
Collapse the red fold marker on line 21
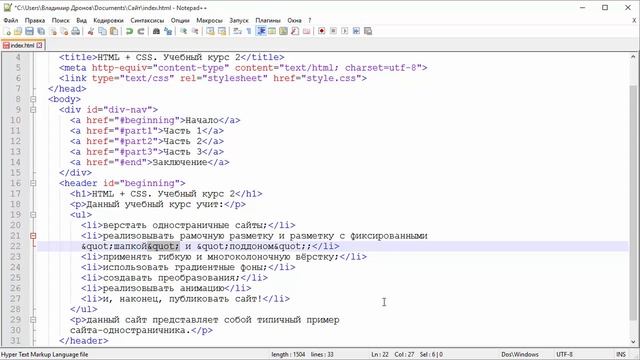point(33,236)
